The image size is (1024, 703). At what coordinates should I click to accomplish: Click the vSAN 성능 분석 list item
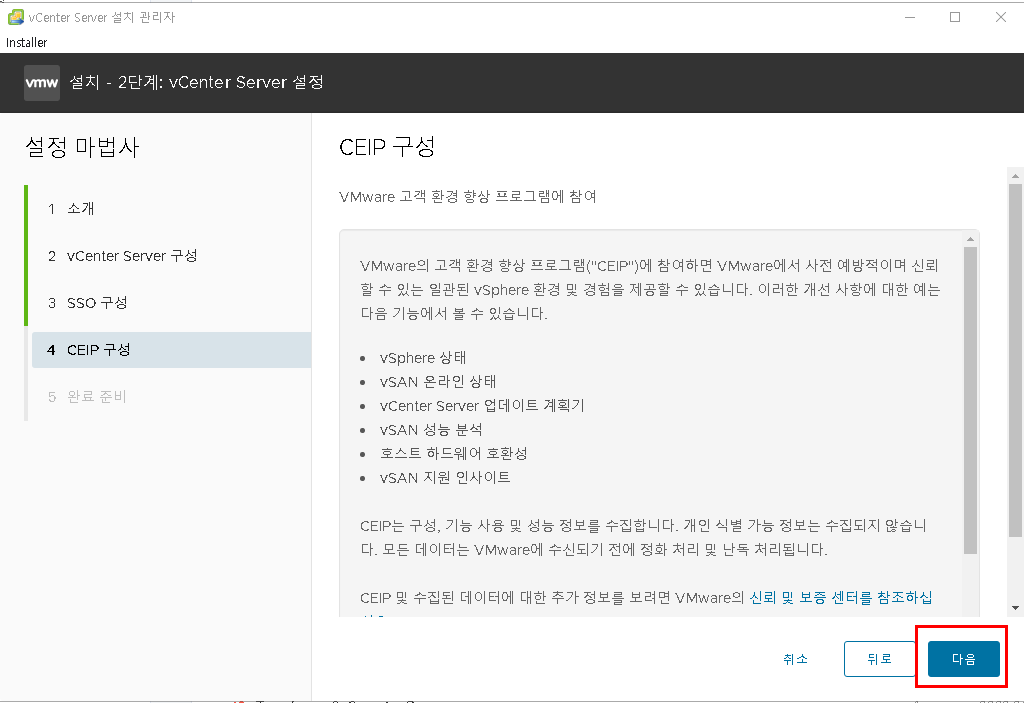(x=431, y=429)
